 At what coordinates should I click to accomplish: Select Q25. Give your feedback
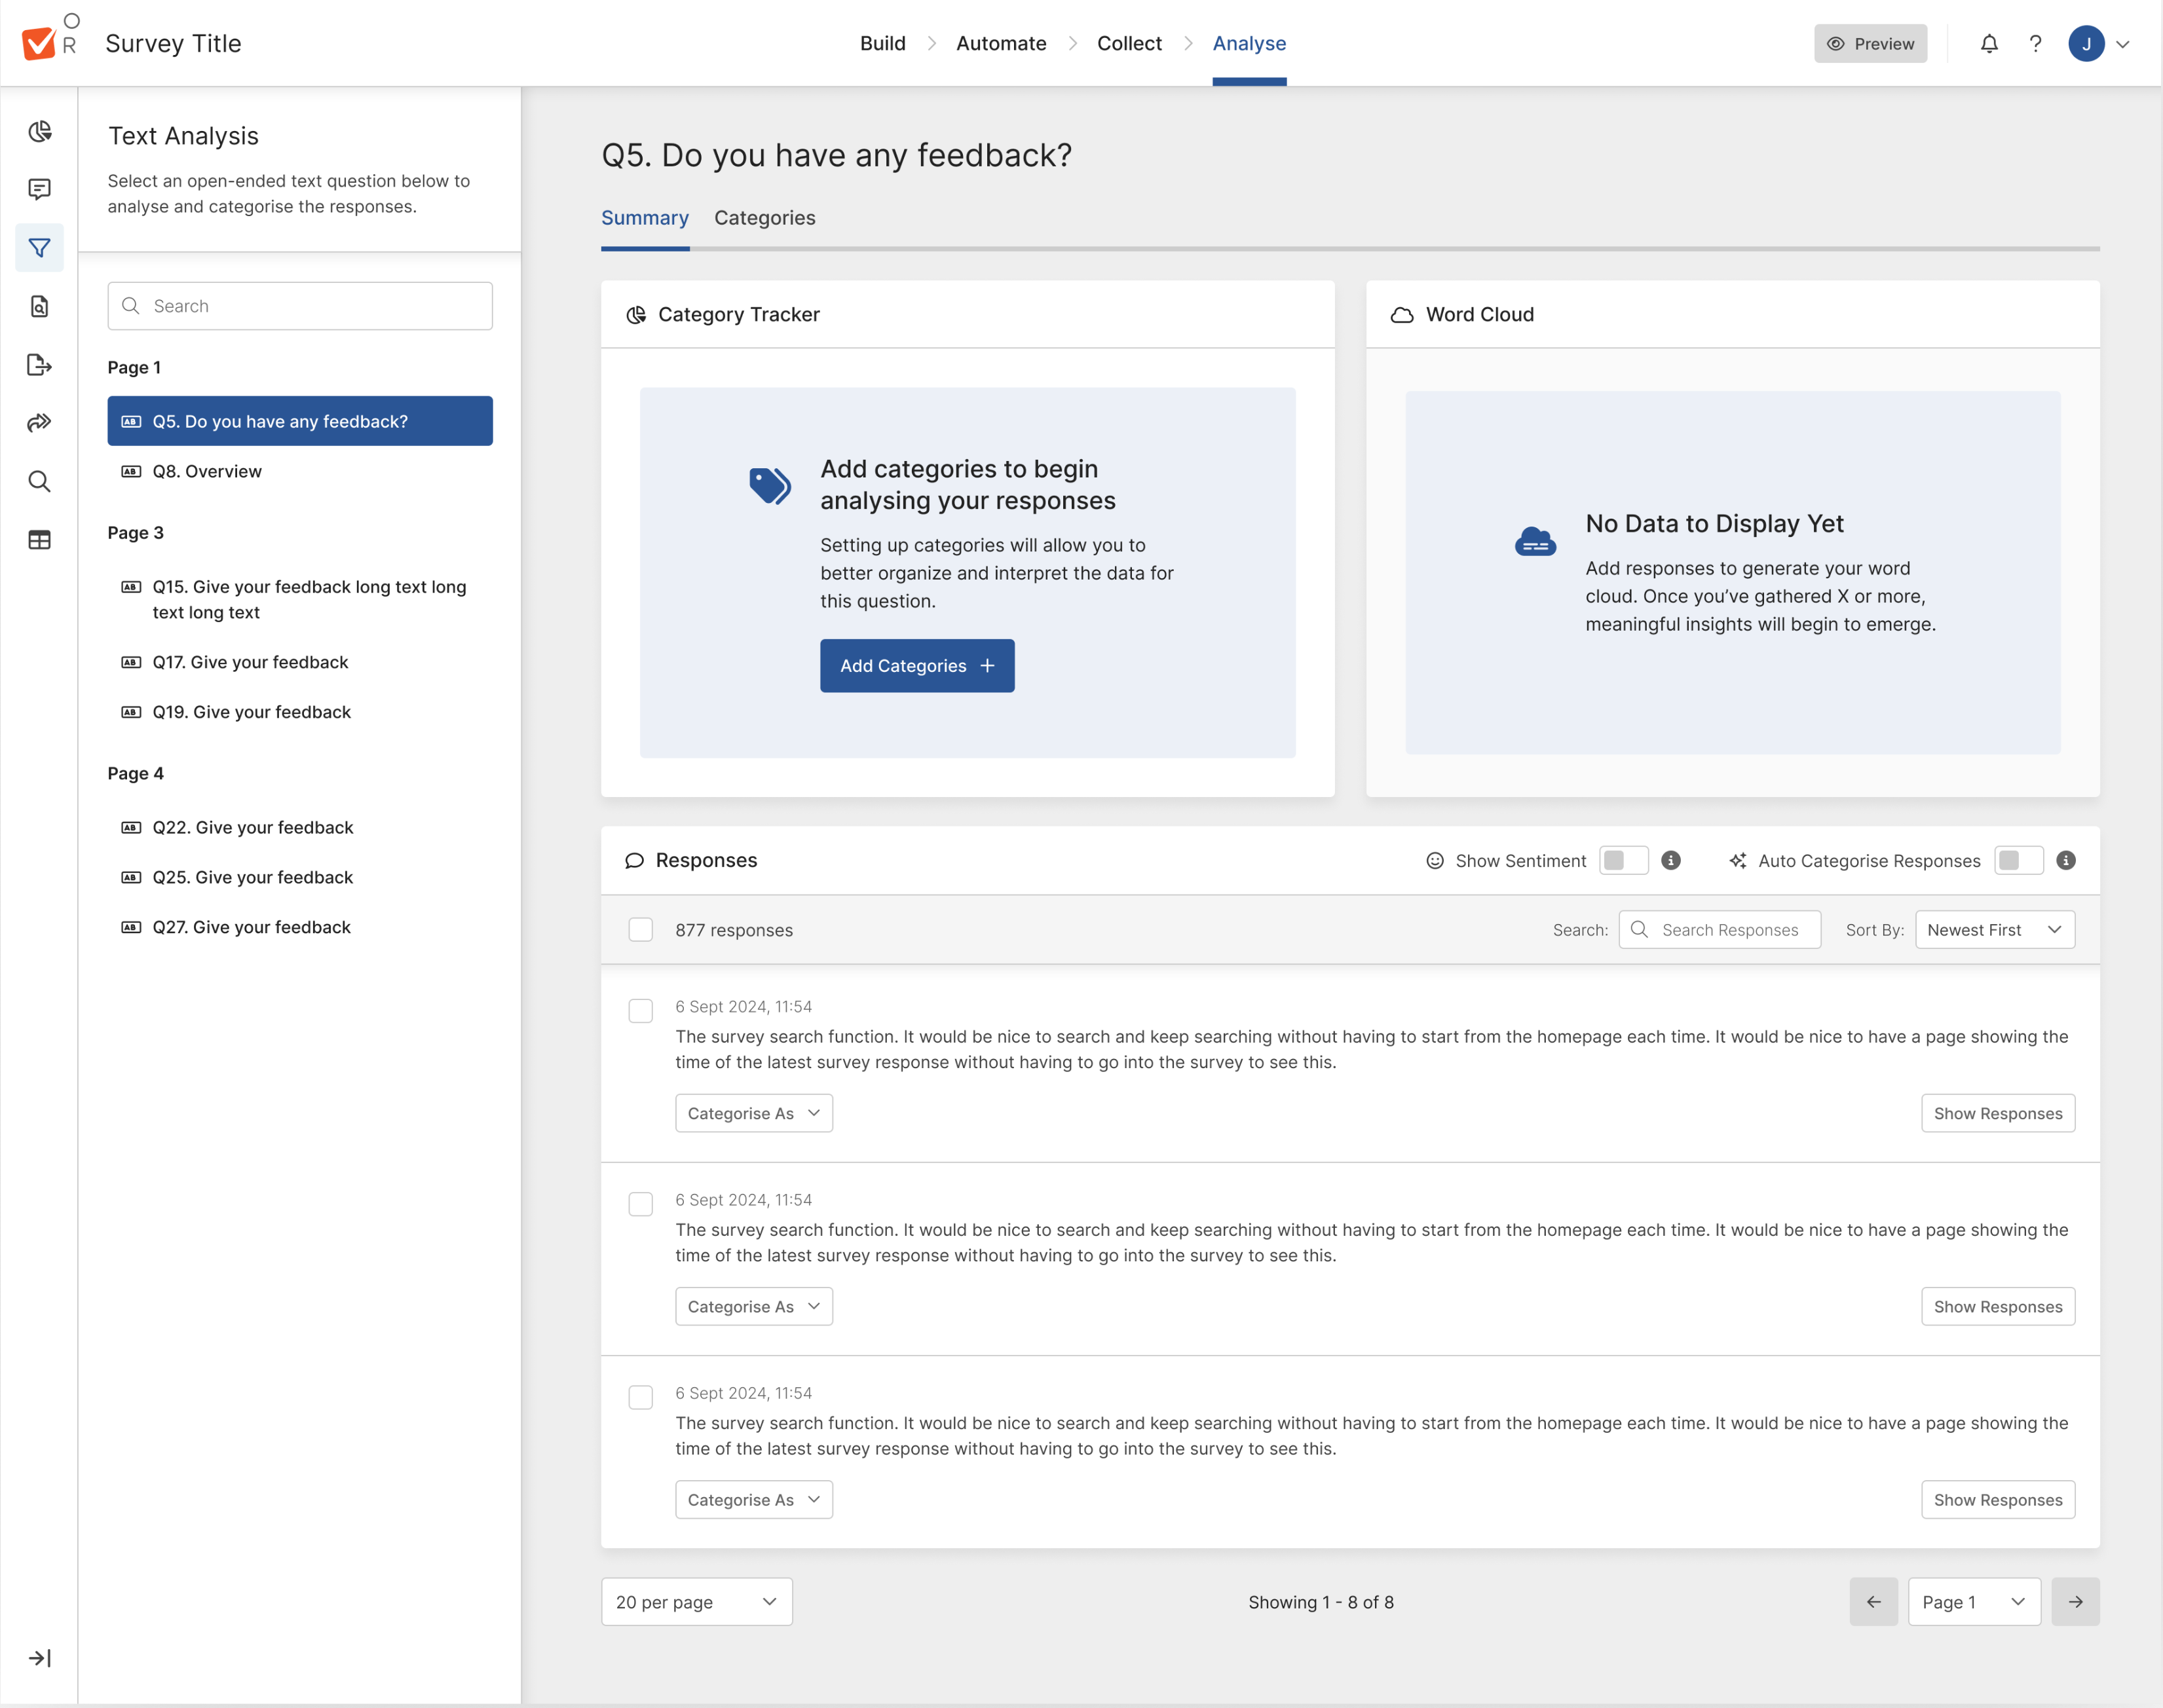300,877
